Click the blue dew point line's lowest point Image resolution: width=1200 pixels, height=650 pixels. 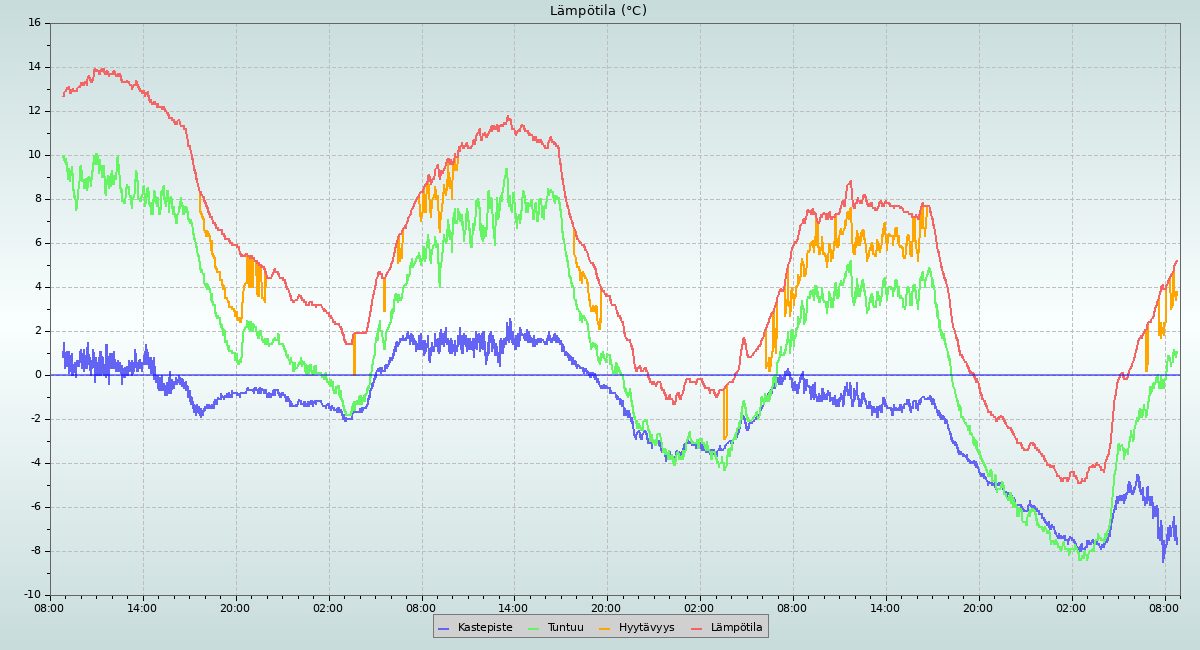[x=1163, y=561]
